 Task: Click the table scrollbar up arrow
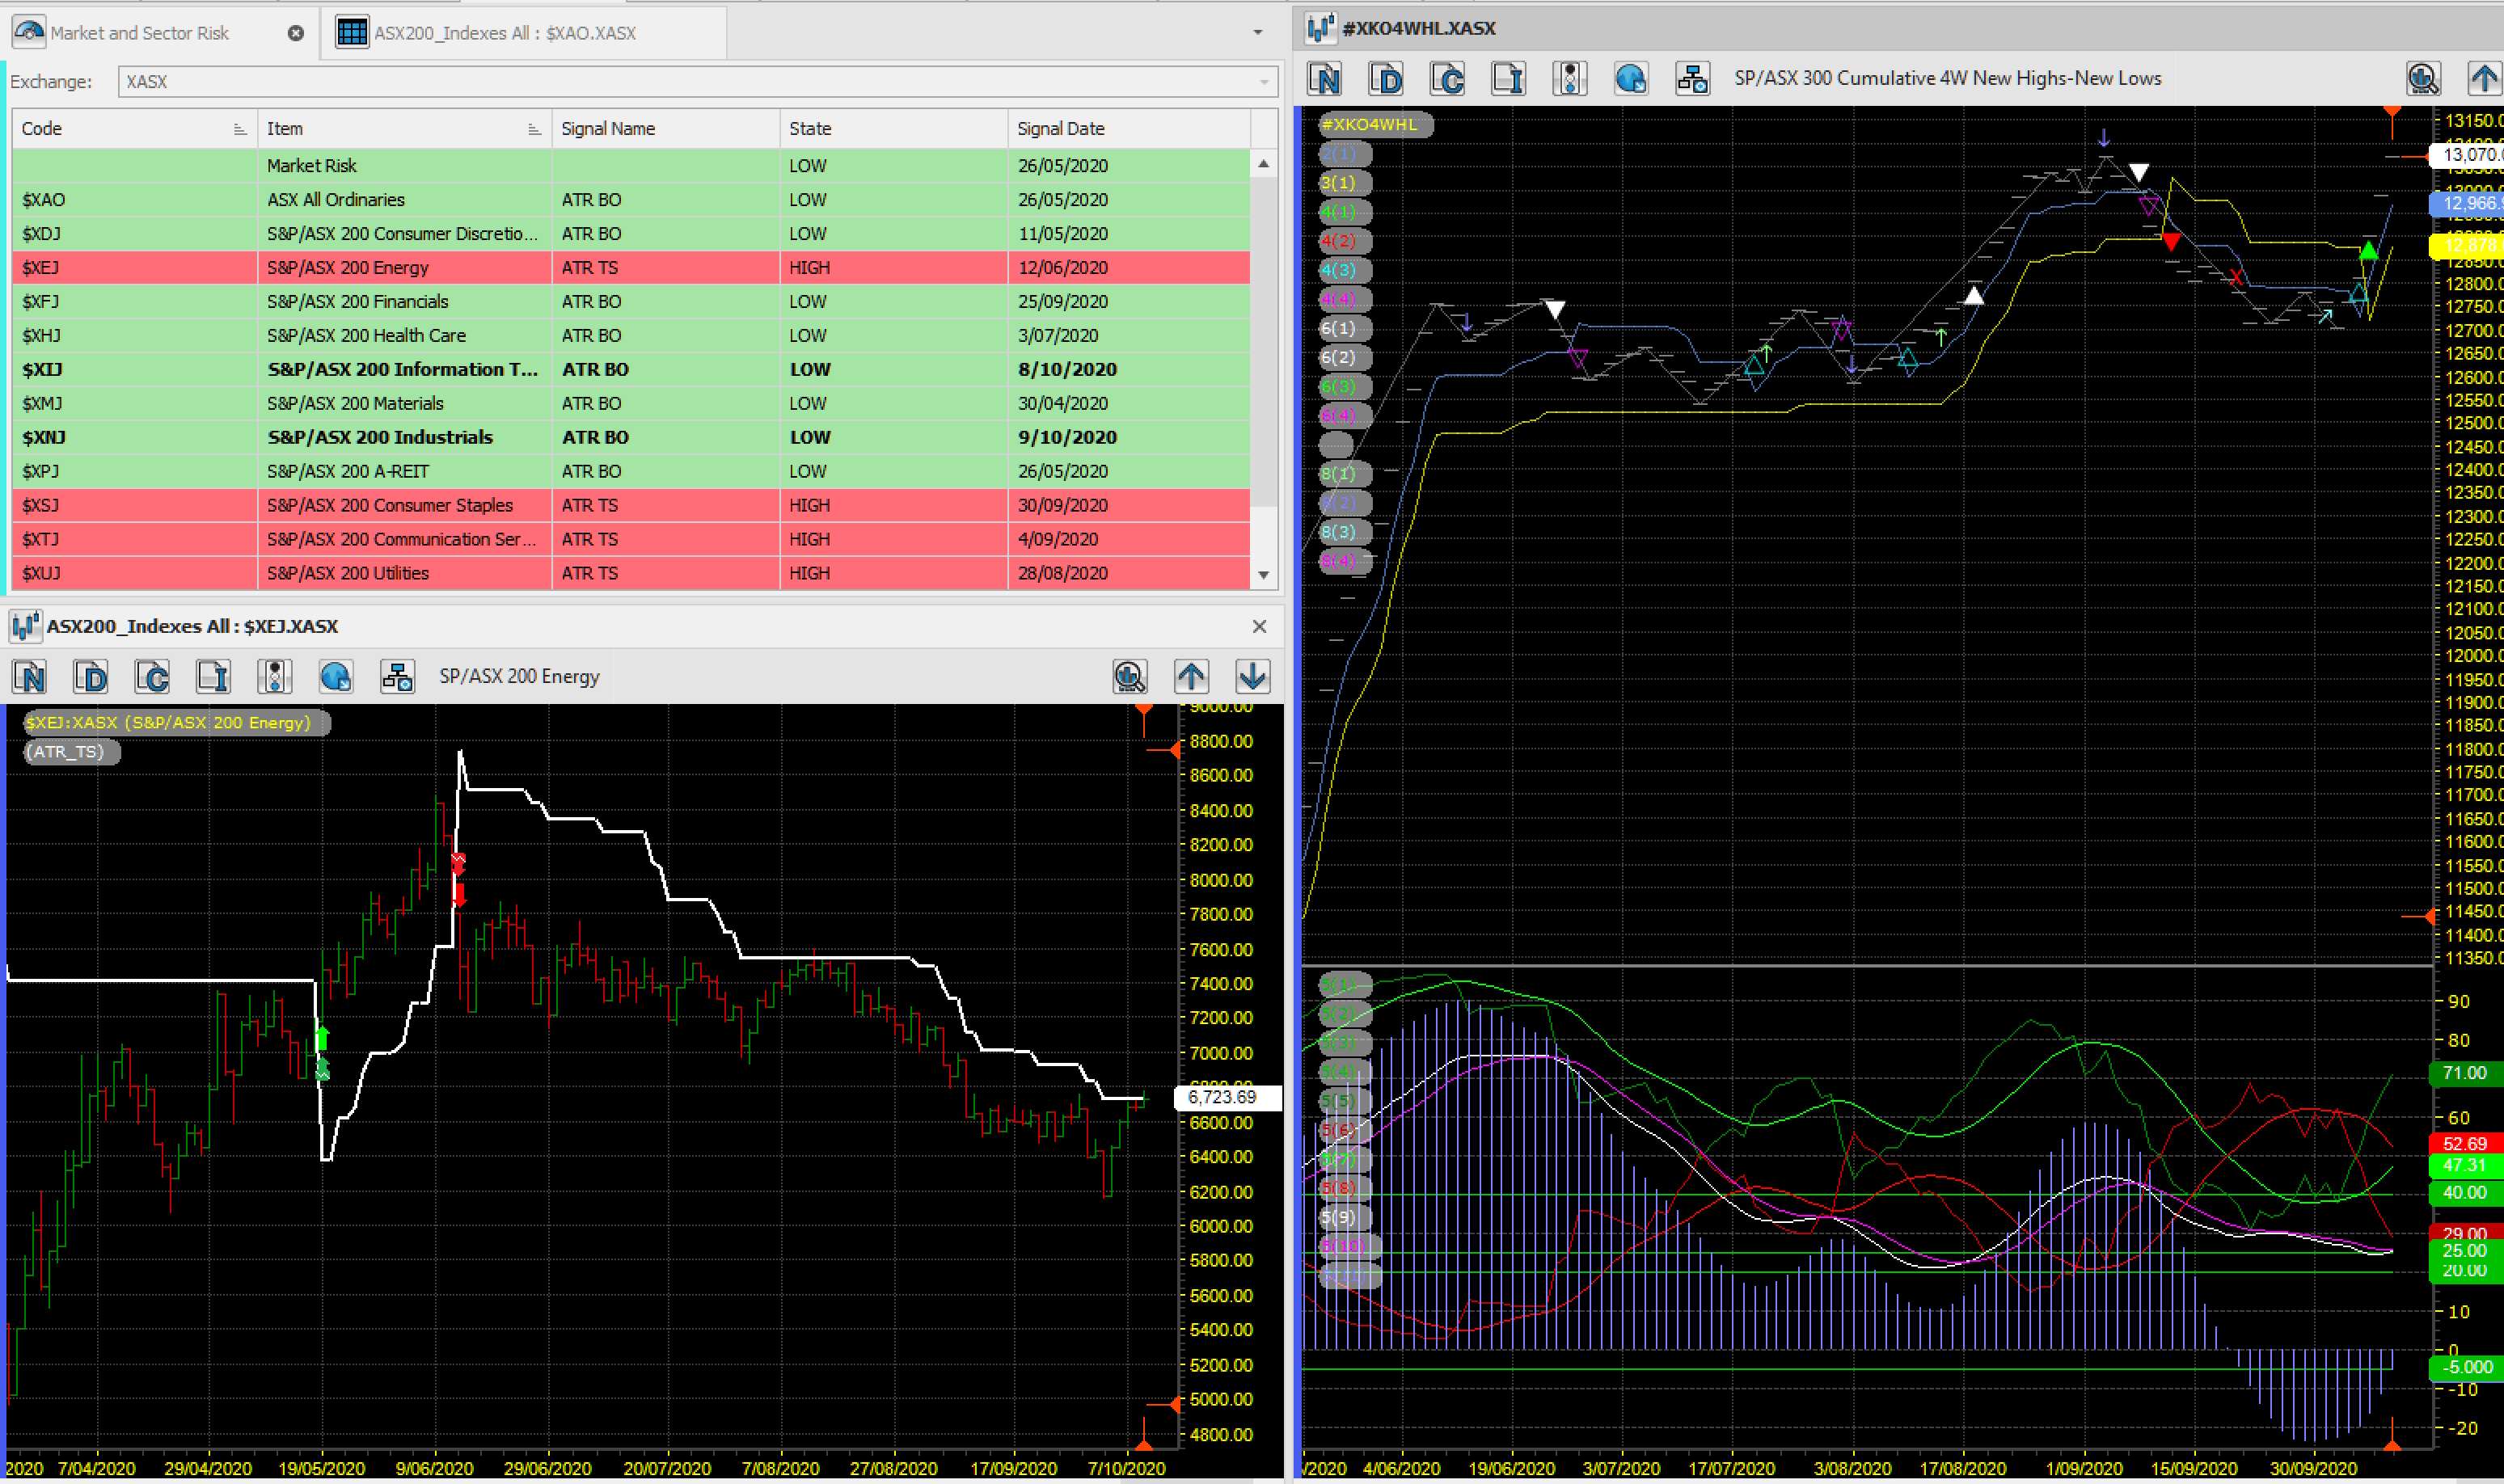(1264, 164)
